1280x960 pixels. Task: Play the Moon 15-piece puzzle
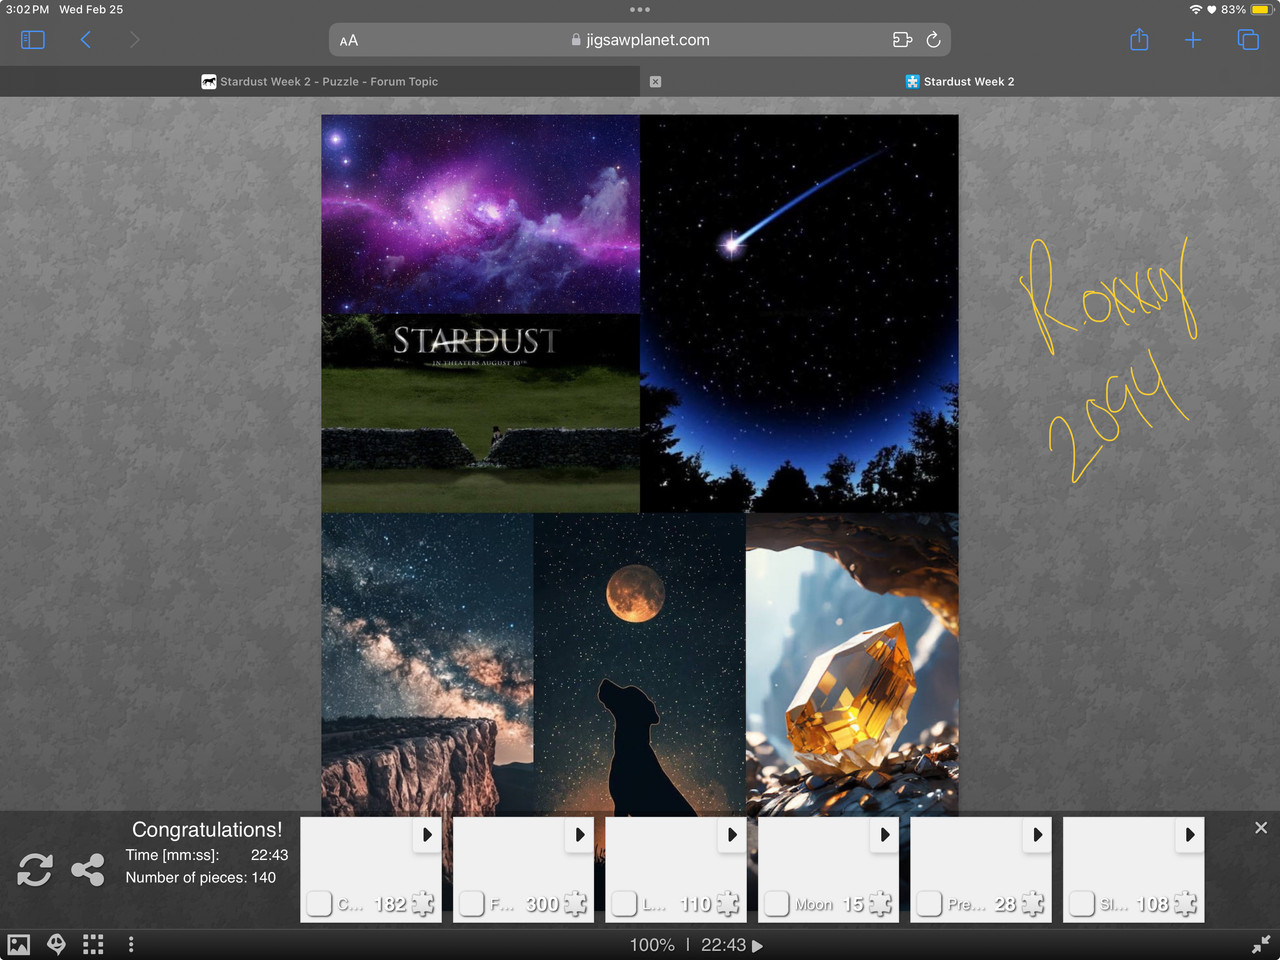coord(885,834)
